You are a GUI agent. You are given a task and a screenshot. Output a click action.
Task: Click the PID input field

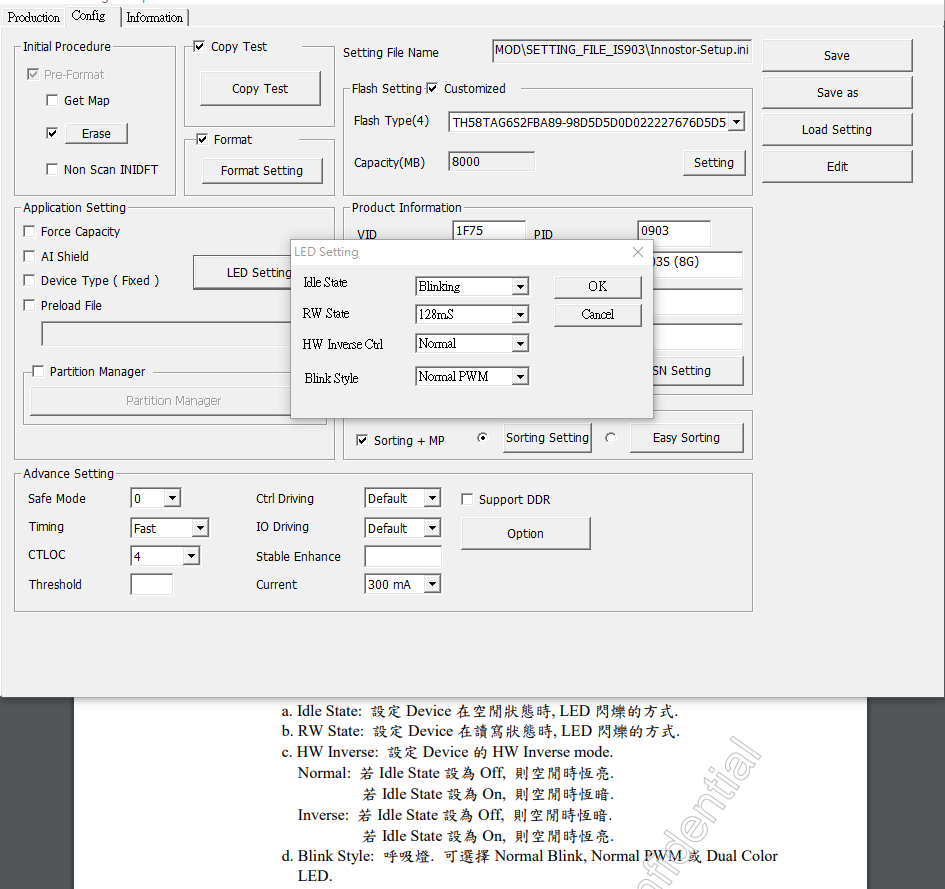(674, 232)
